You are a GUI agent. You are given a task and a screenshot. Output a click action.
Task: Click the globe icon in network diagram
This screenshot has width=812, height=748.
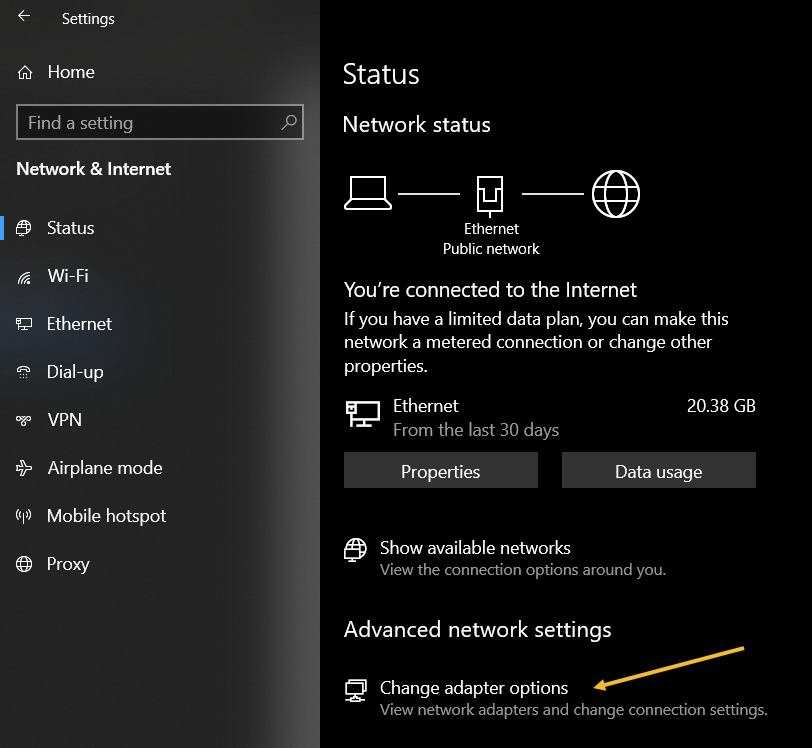tap(615, 193)
